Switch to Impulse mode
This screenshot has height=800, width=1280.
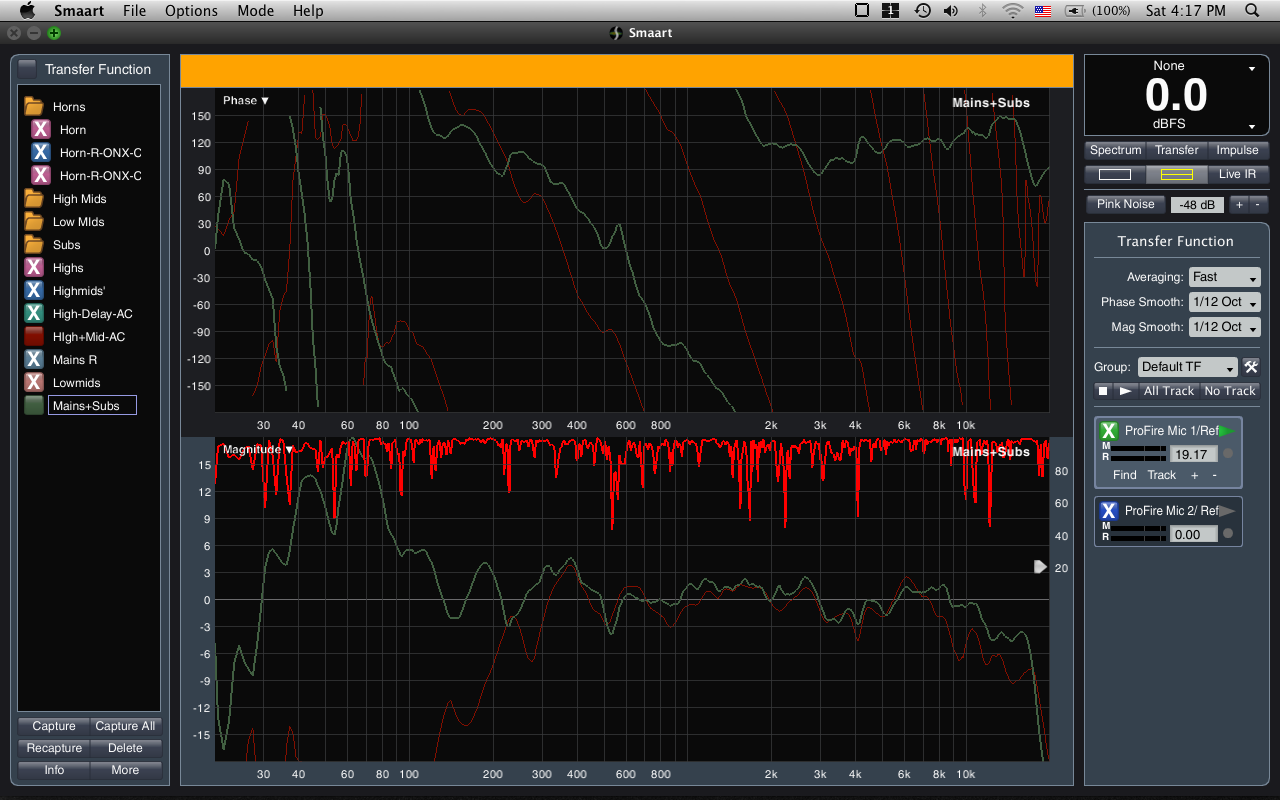point(1237,150)
